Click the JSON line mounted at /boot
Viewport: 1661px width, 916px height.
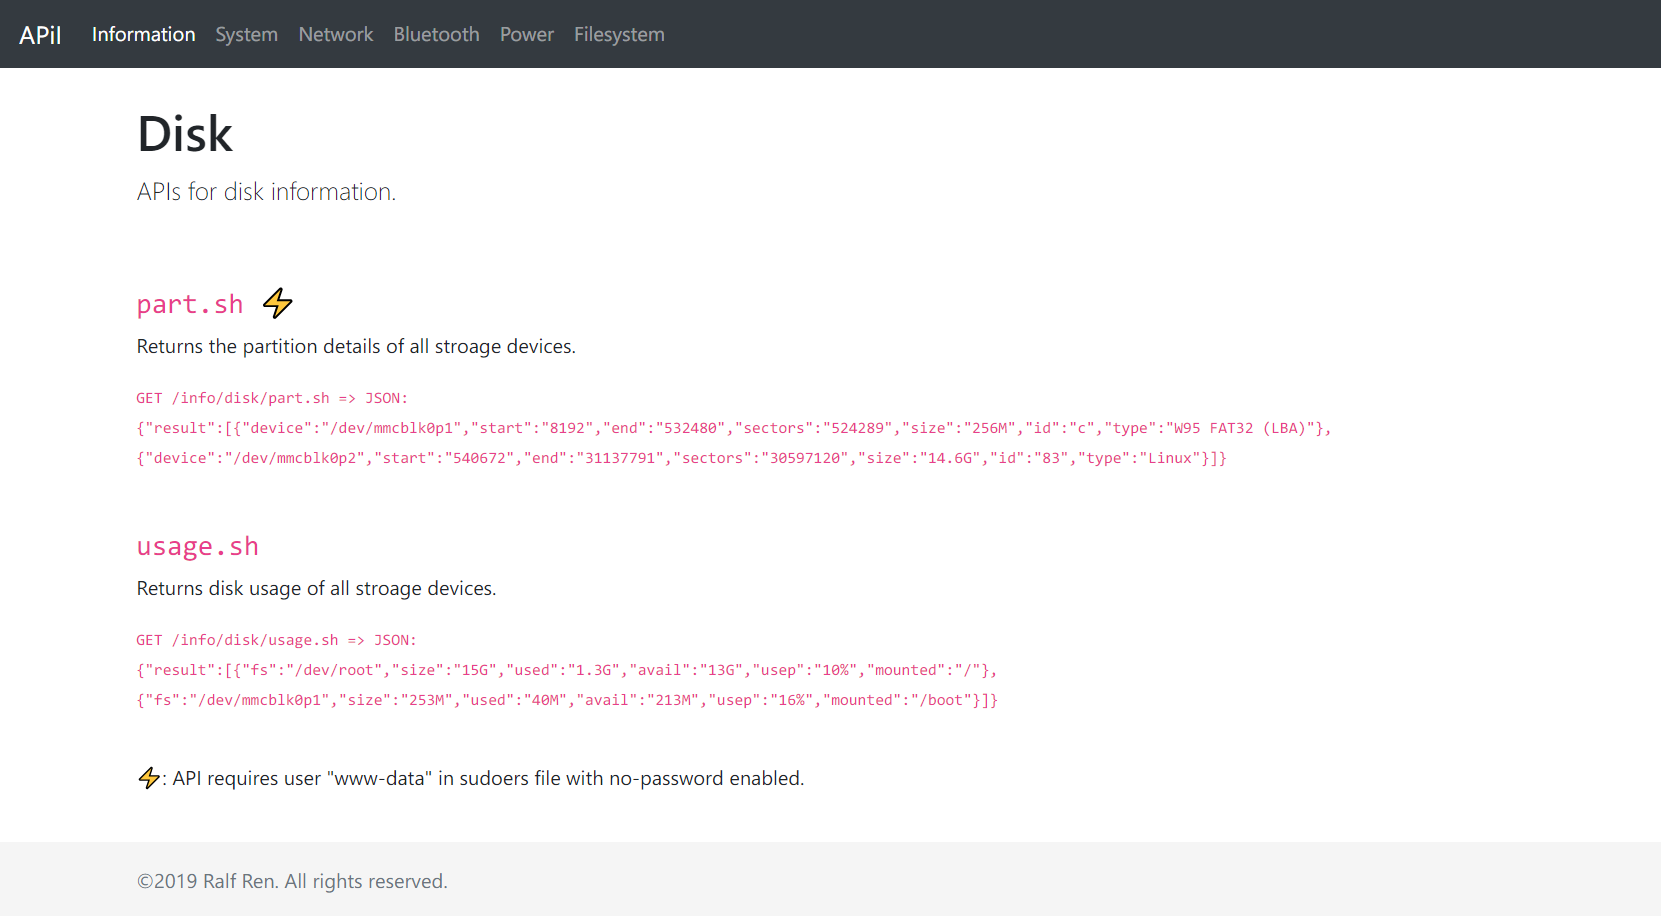coord(567,700)
